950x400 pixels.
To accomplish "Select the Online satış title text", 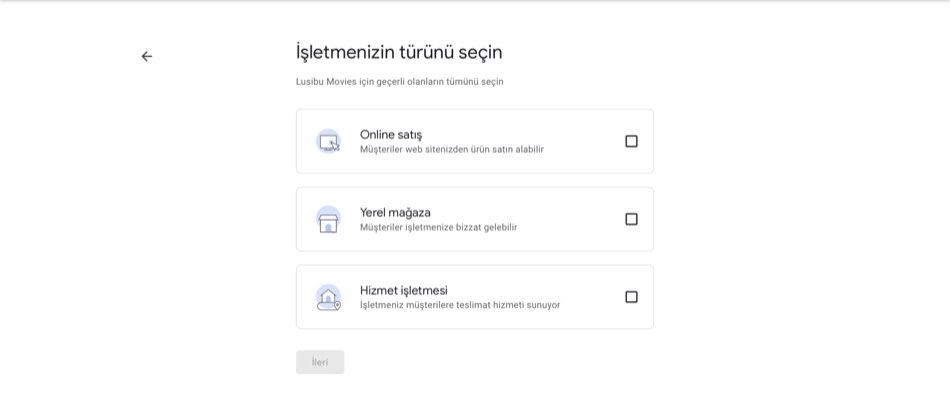I will coord(391,134).
